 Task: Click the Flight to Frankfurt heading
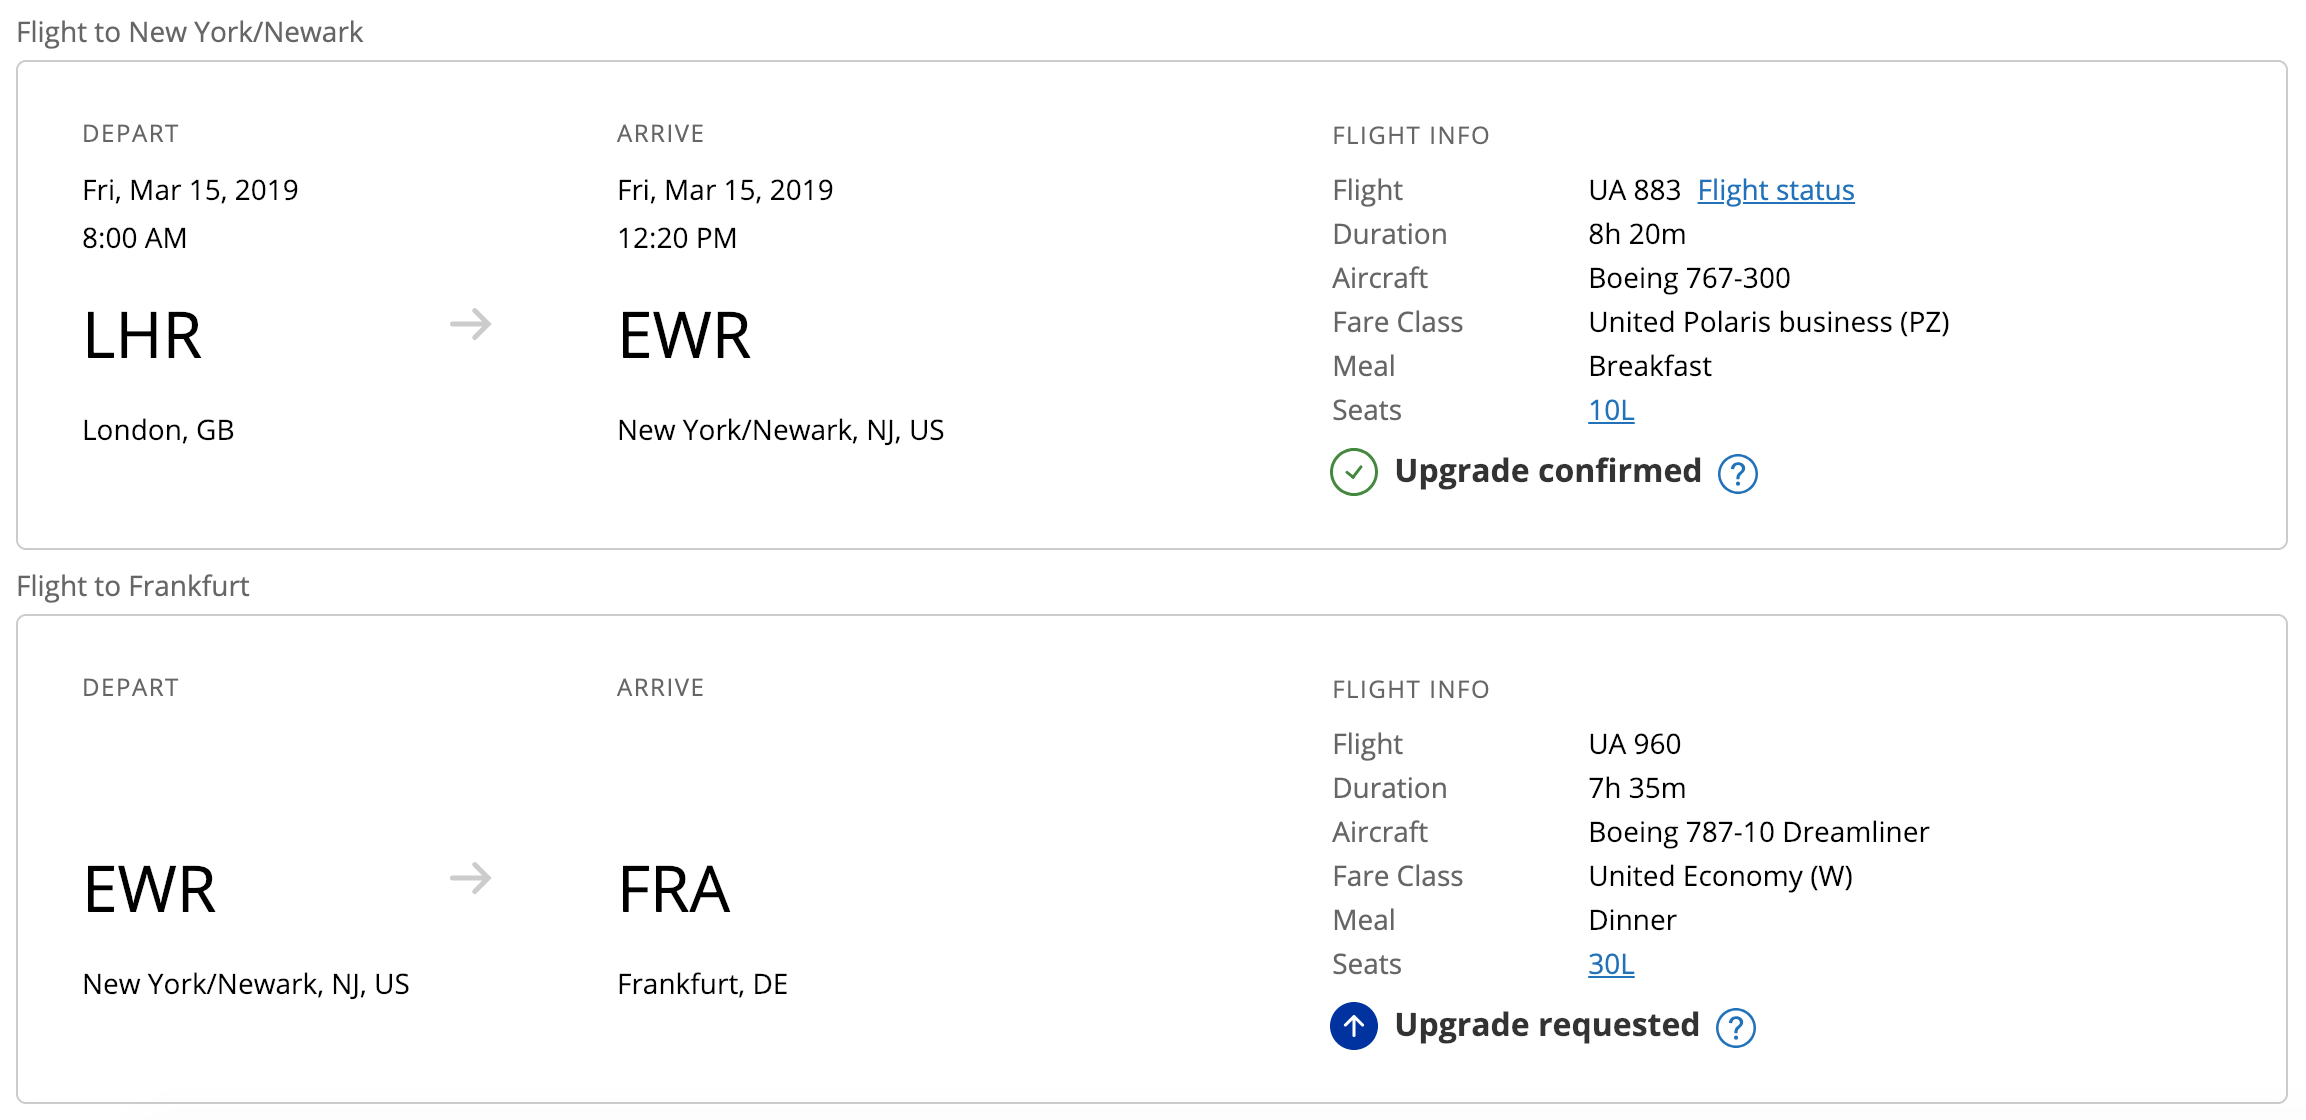click(x=133, y=586)
